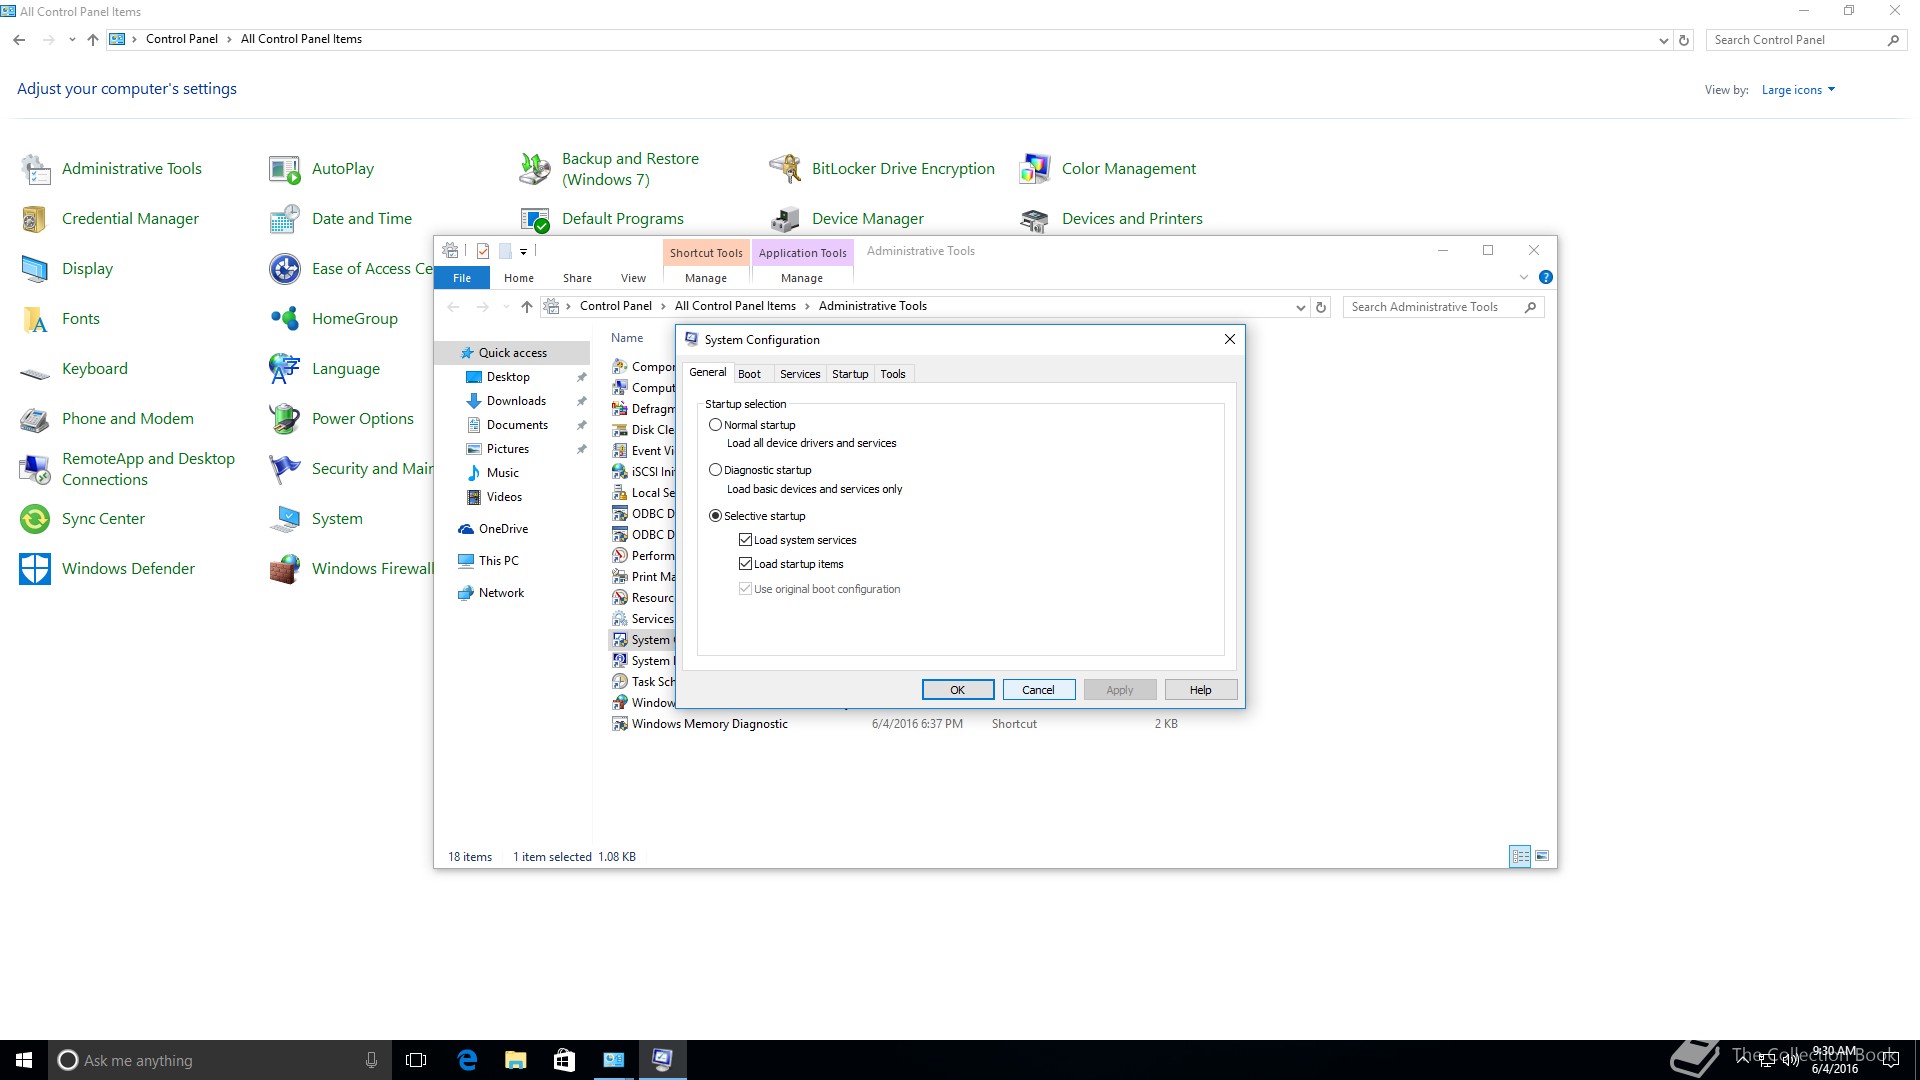This screenshot has height=1080, width=1920.
Task: Open the Tools tab in System Configuration
Action: pos(893,374)
